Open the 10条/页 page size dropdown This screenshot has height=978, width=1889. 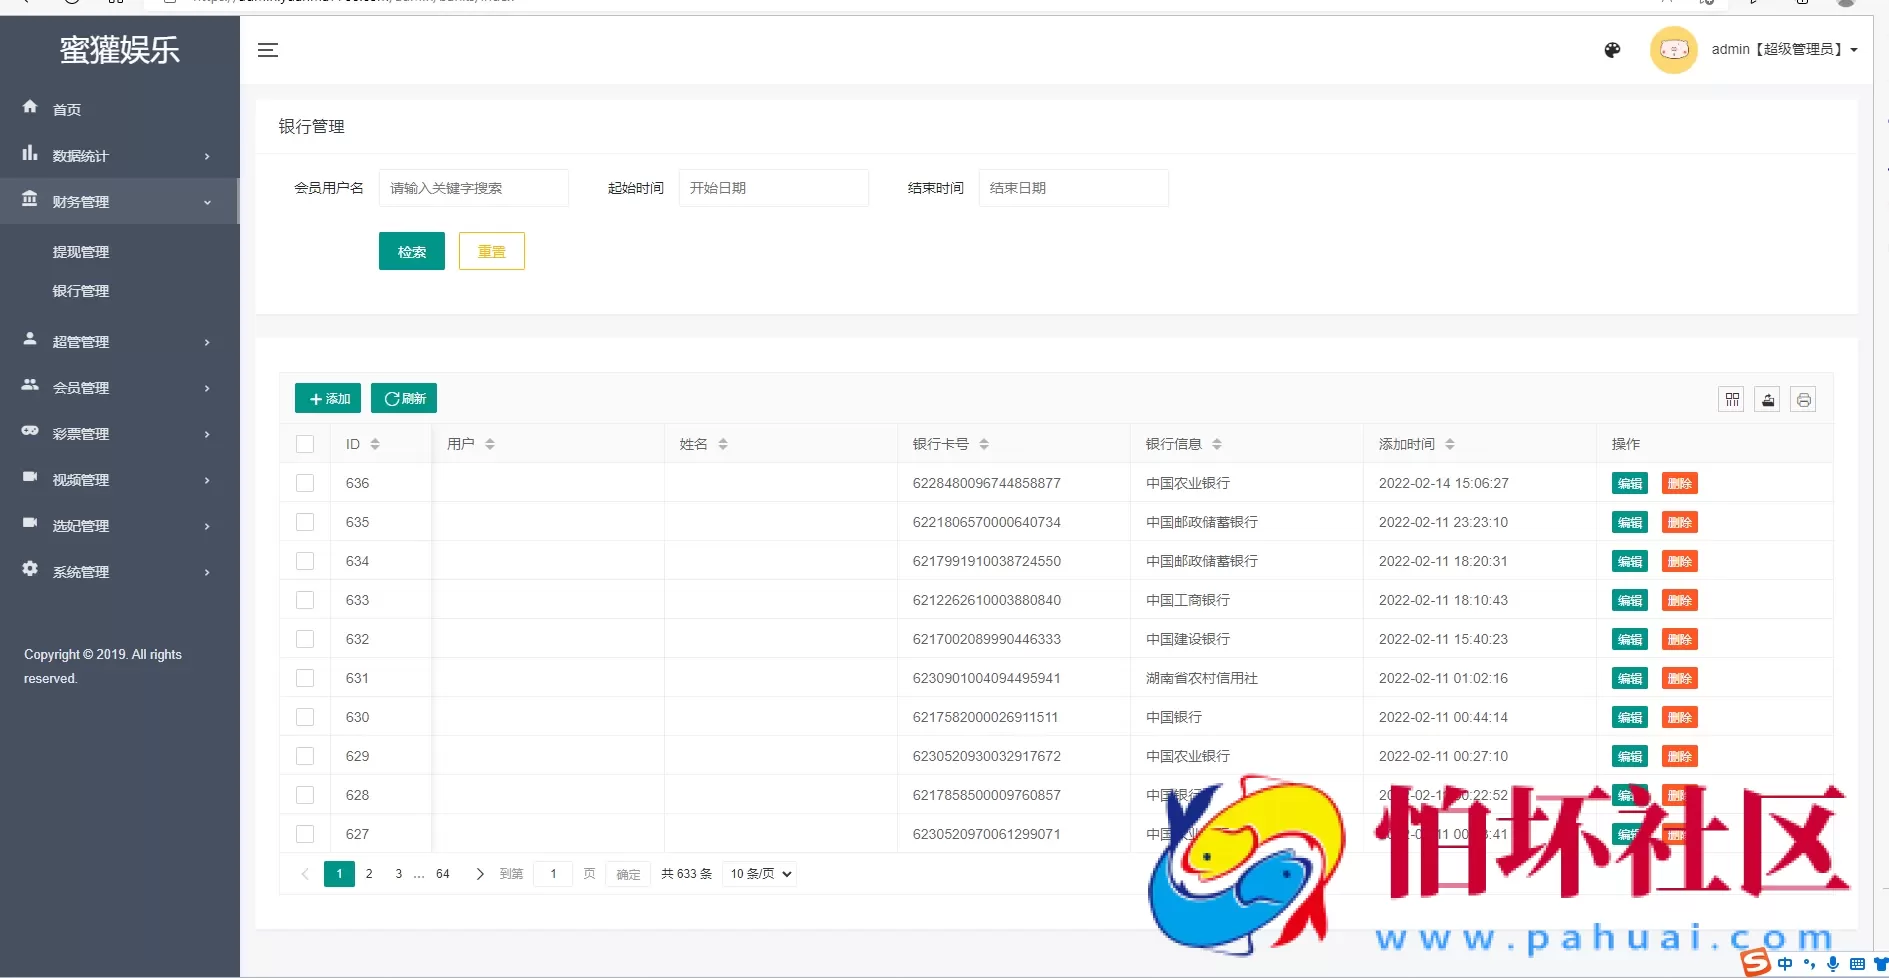758,873
